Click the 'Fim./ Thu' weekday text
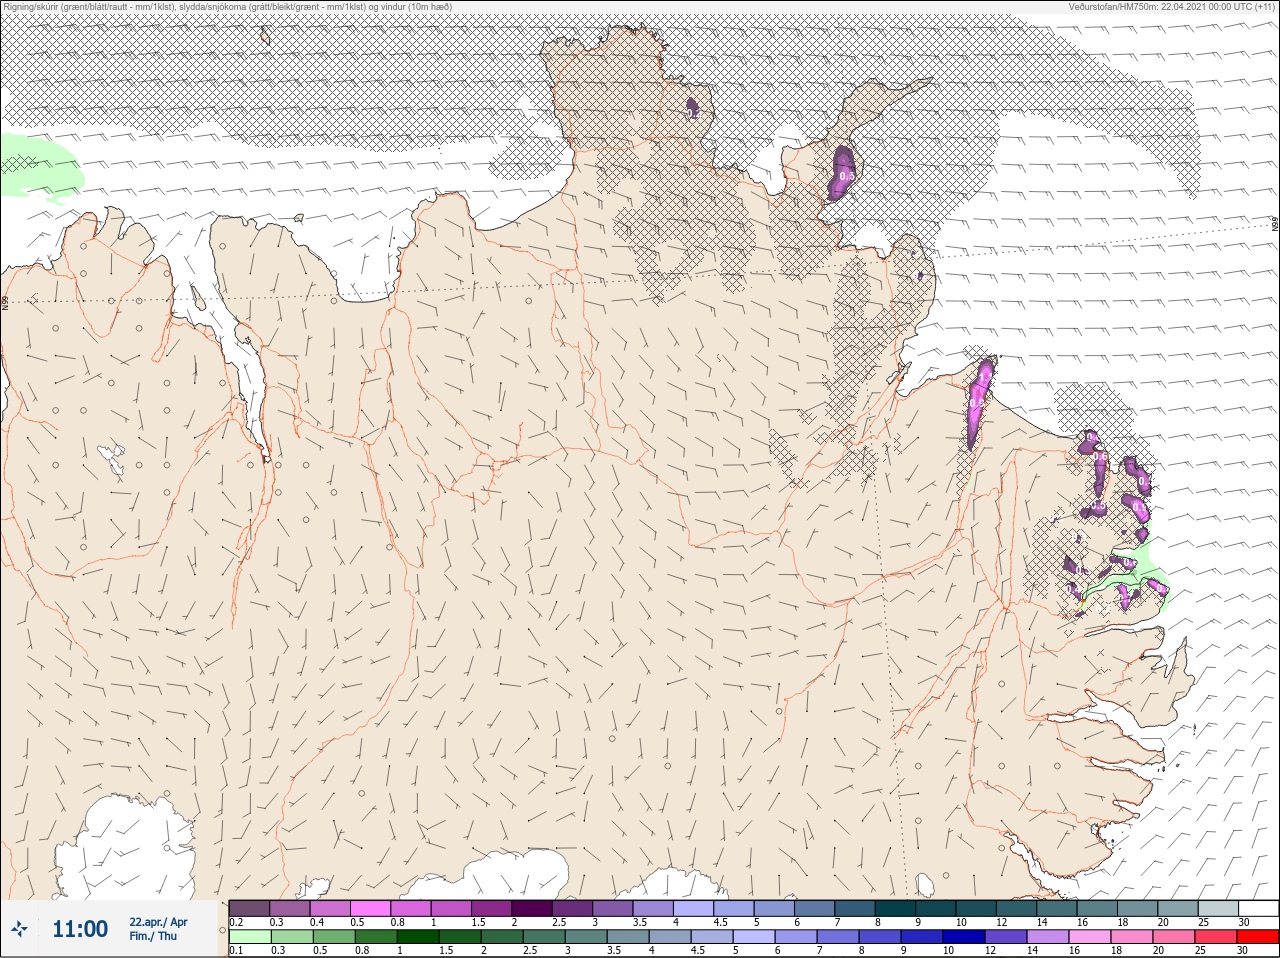 pos(153,936)
